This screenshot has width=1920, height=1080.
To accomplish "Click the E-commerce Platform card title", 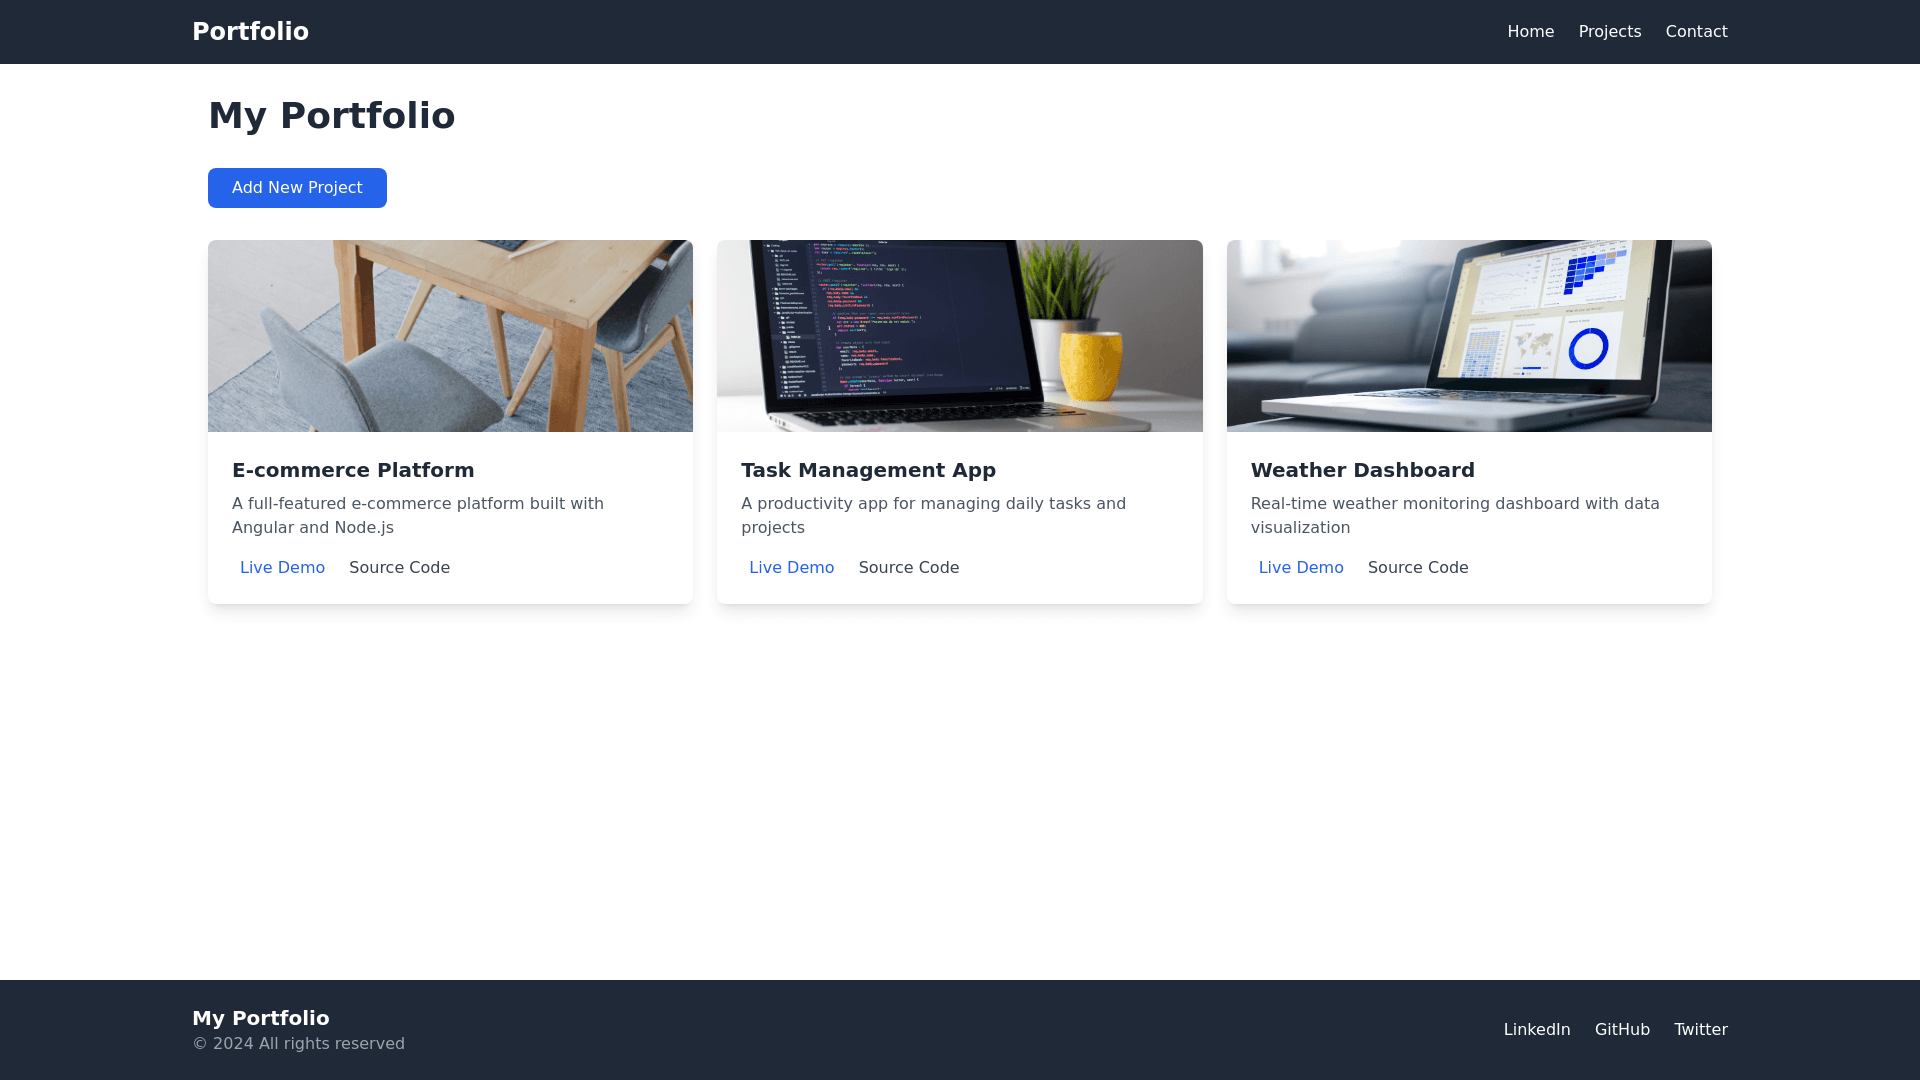I will [x=353, y=470].
